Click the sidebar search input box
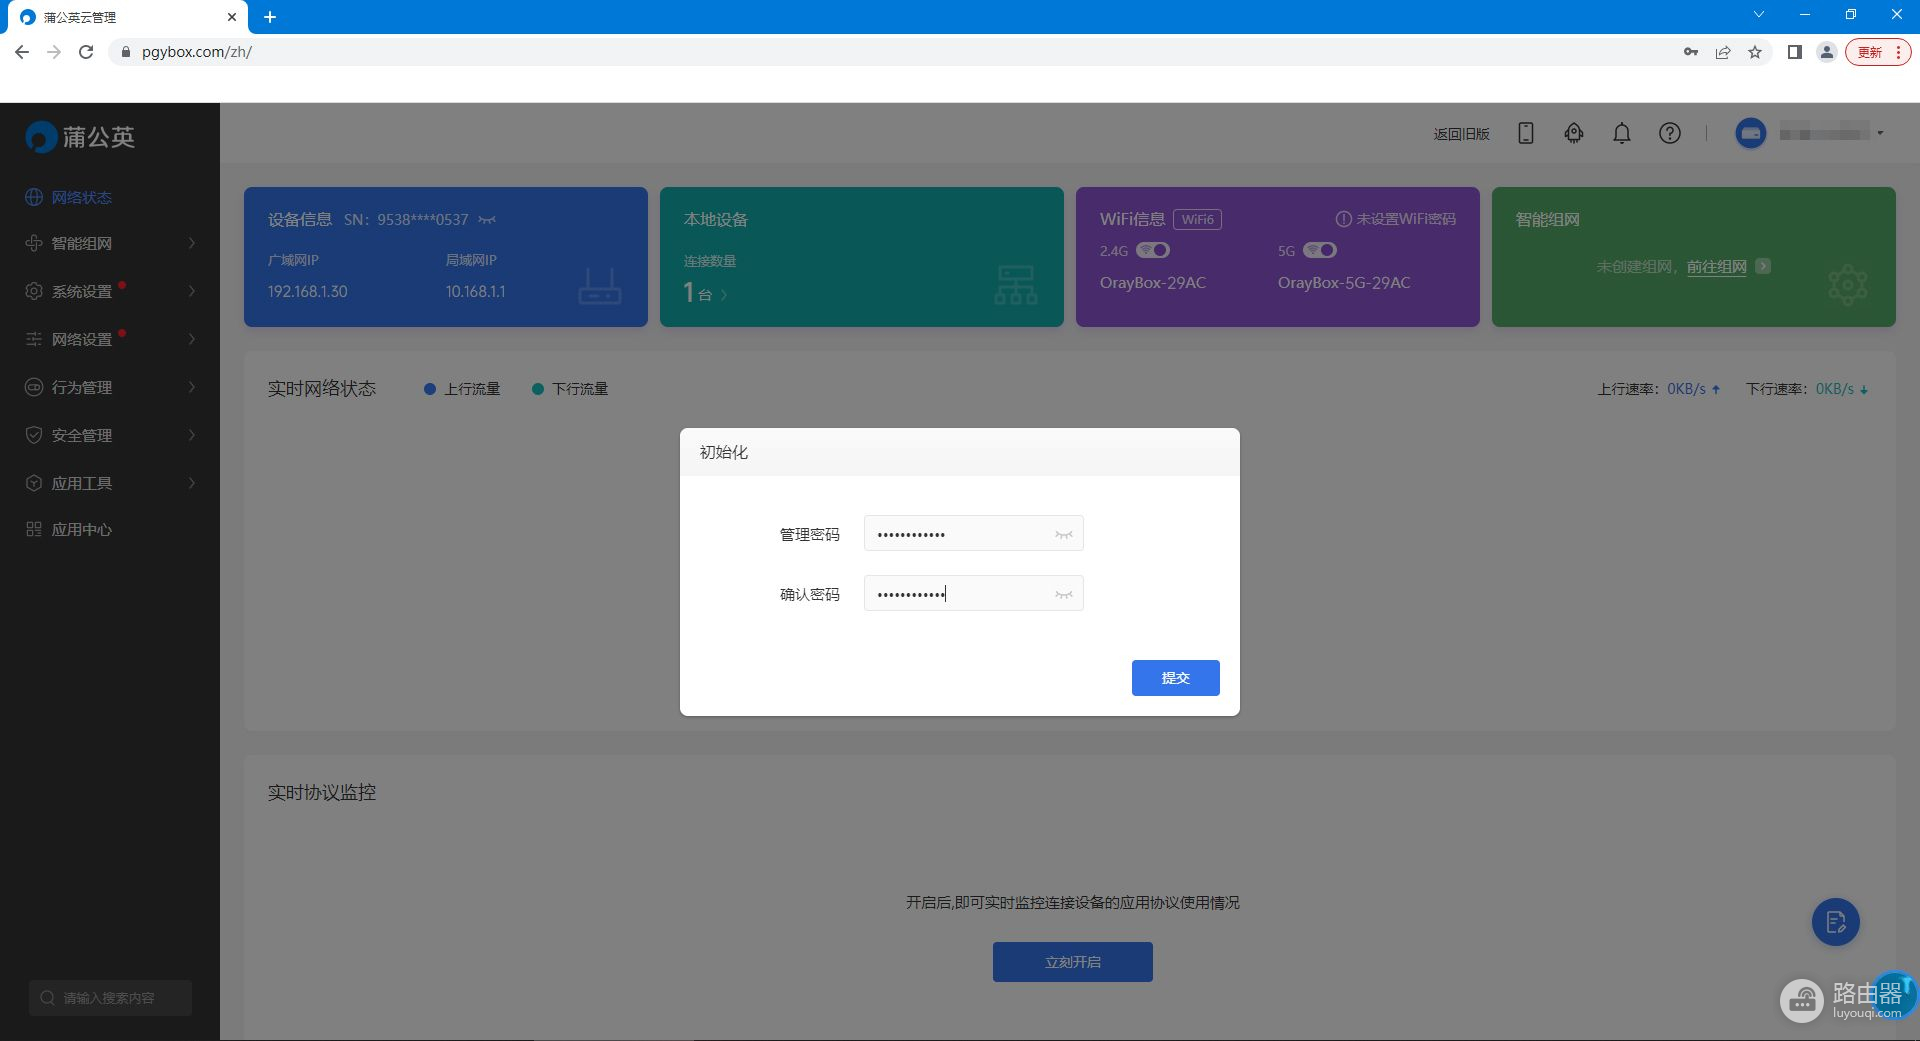This screenshot has width=1920, height=1041. tap(110, 998)
